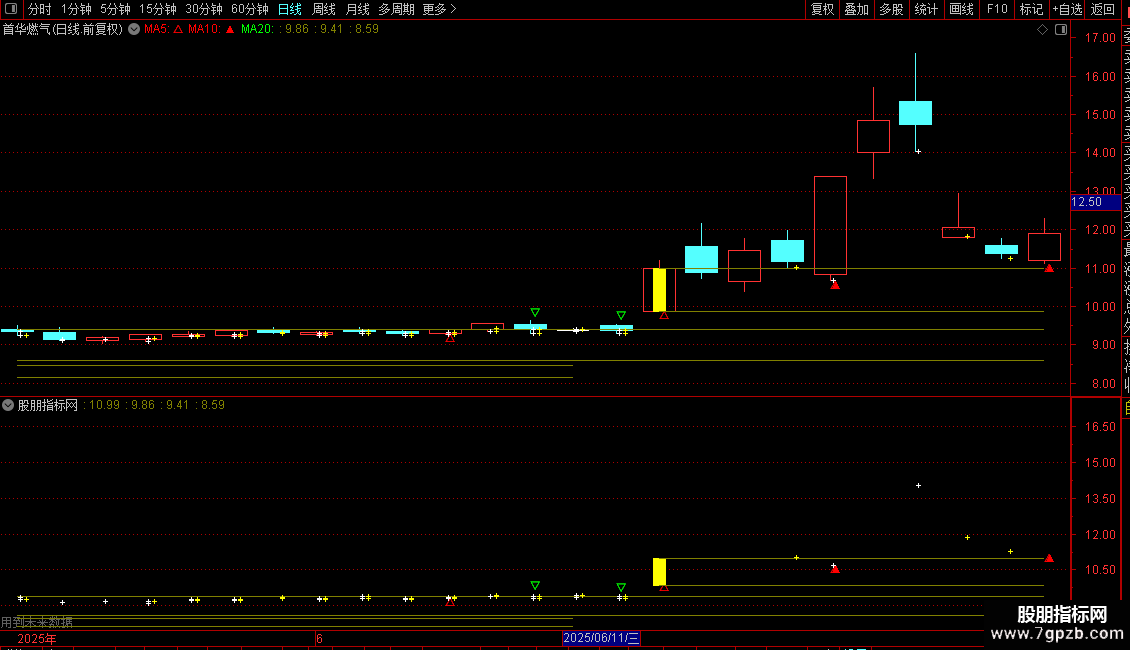This screenshot has height=650, width=1130.
Task: Click the 2025年 label on time axis
Action: coord(37,638)
